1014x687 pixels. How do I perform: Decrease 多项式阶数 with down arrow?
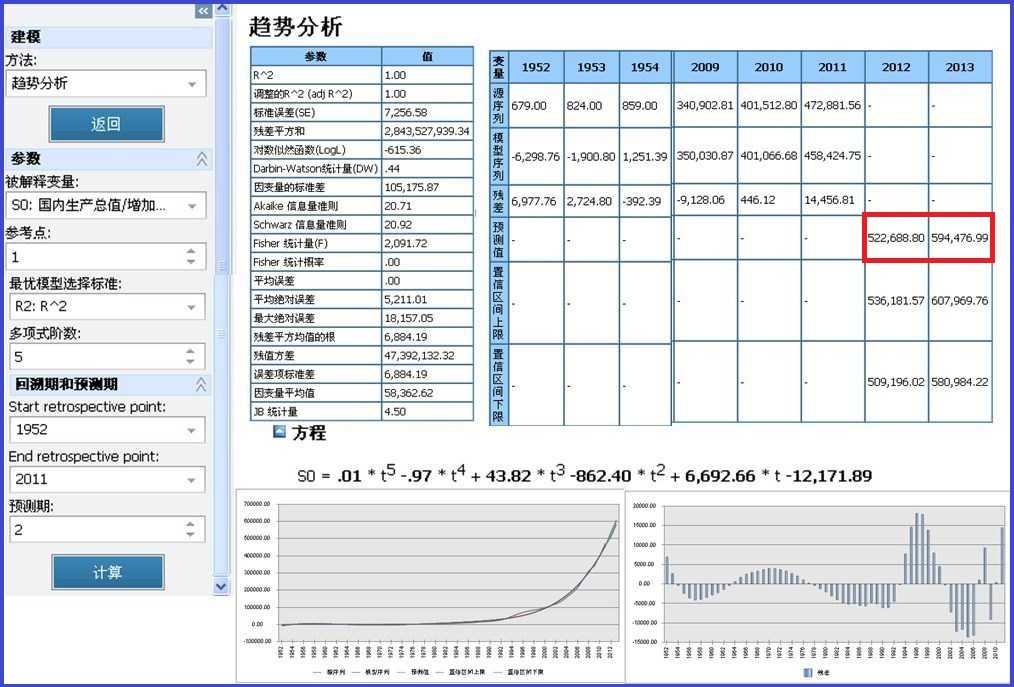click(190, 362)
